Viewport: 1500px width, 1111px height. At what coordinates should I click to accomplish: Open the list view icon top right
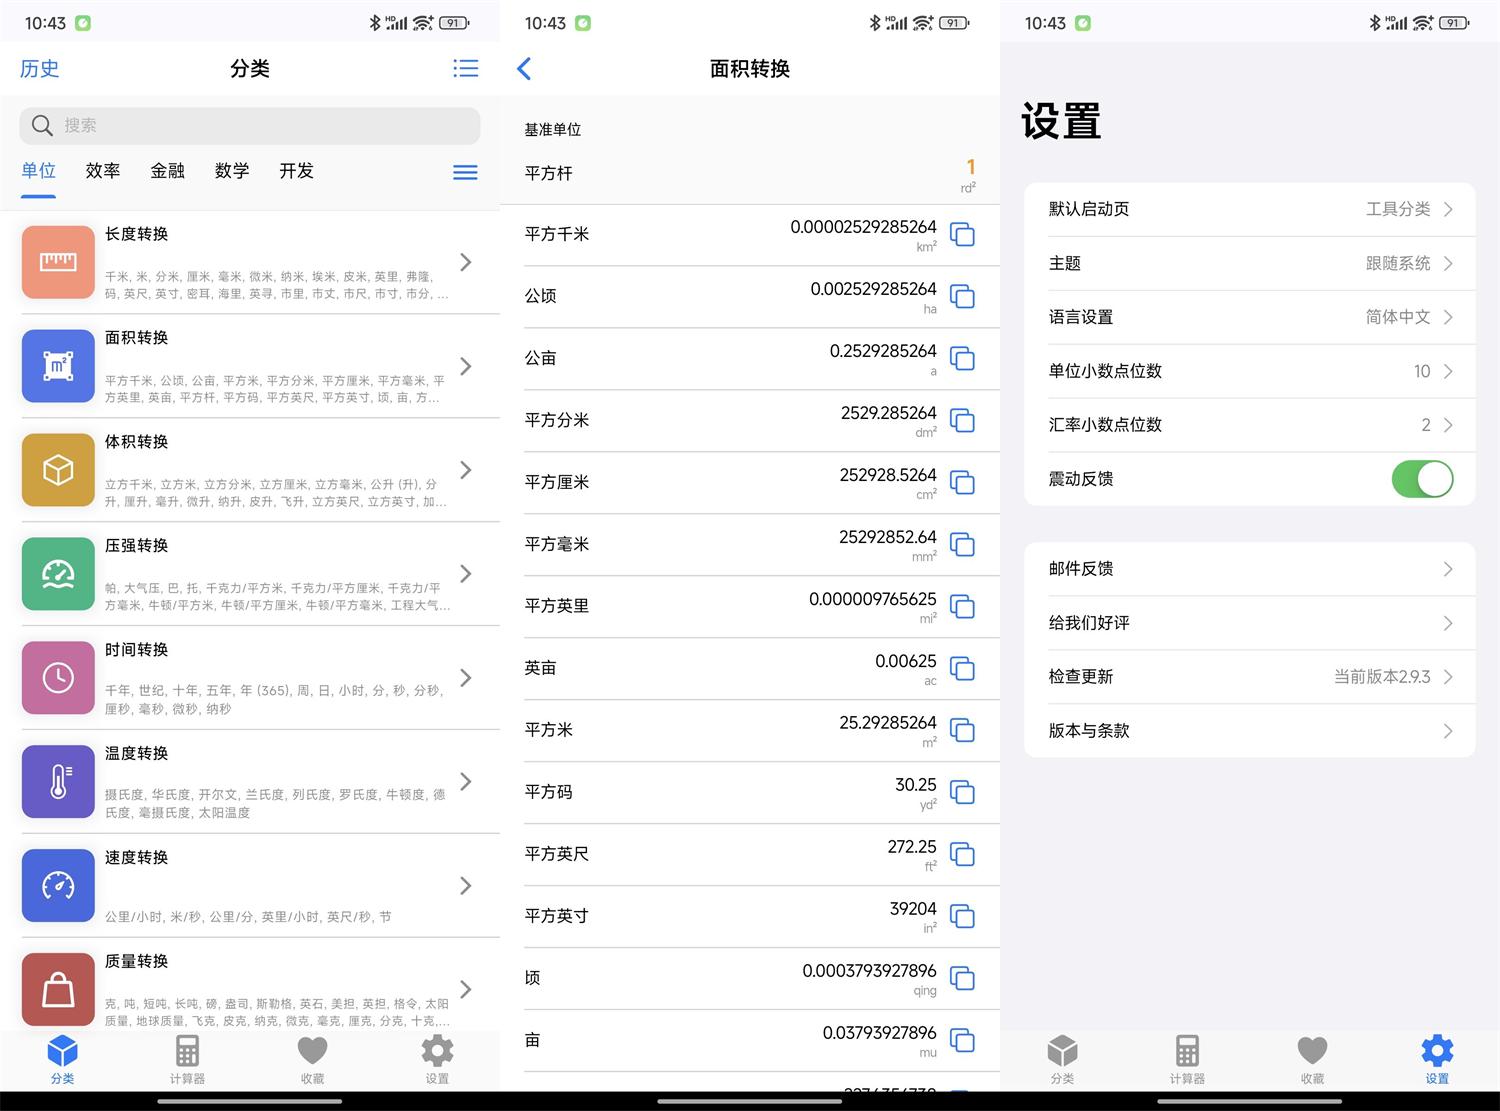click(x=465, y=68)
